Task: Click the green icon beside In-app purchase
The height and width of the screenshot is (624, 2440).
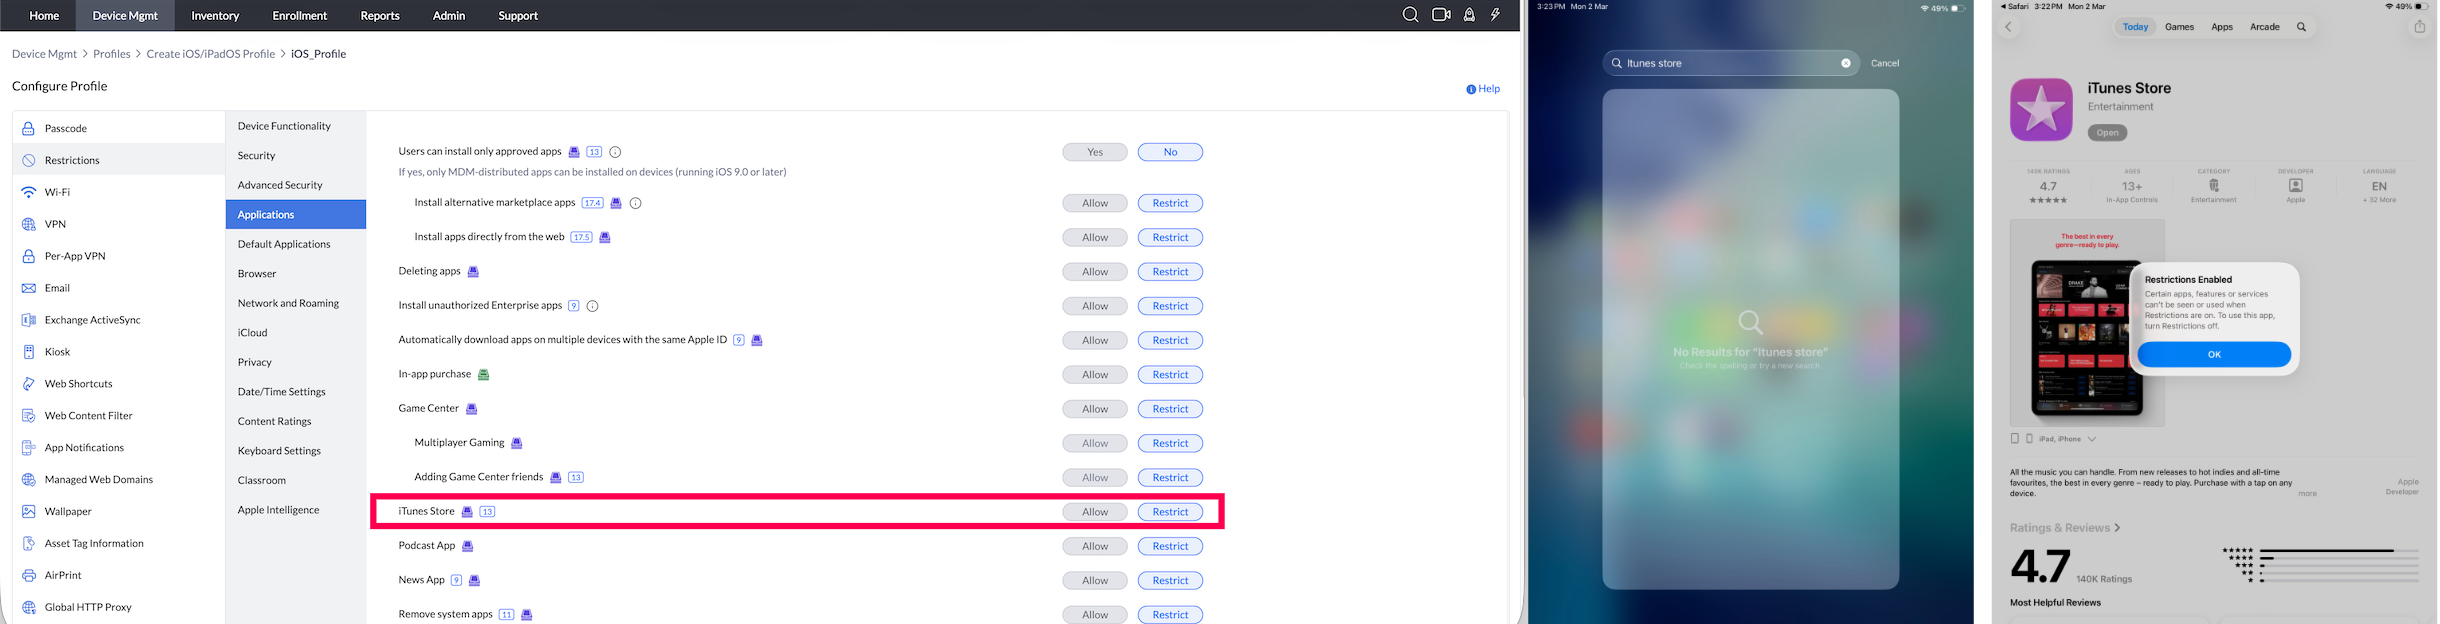Action: click(x=483, y=375)
